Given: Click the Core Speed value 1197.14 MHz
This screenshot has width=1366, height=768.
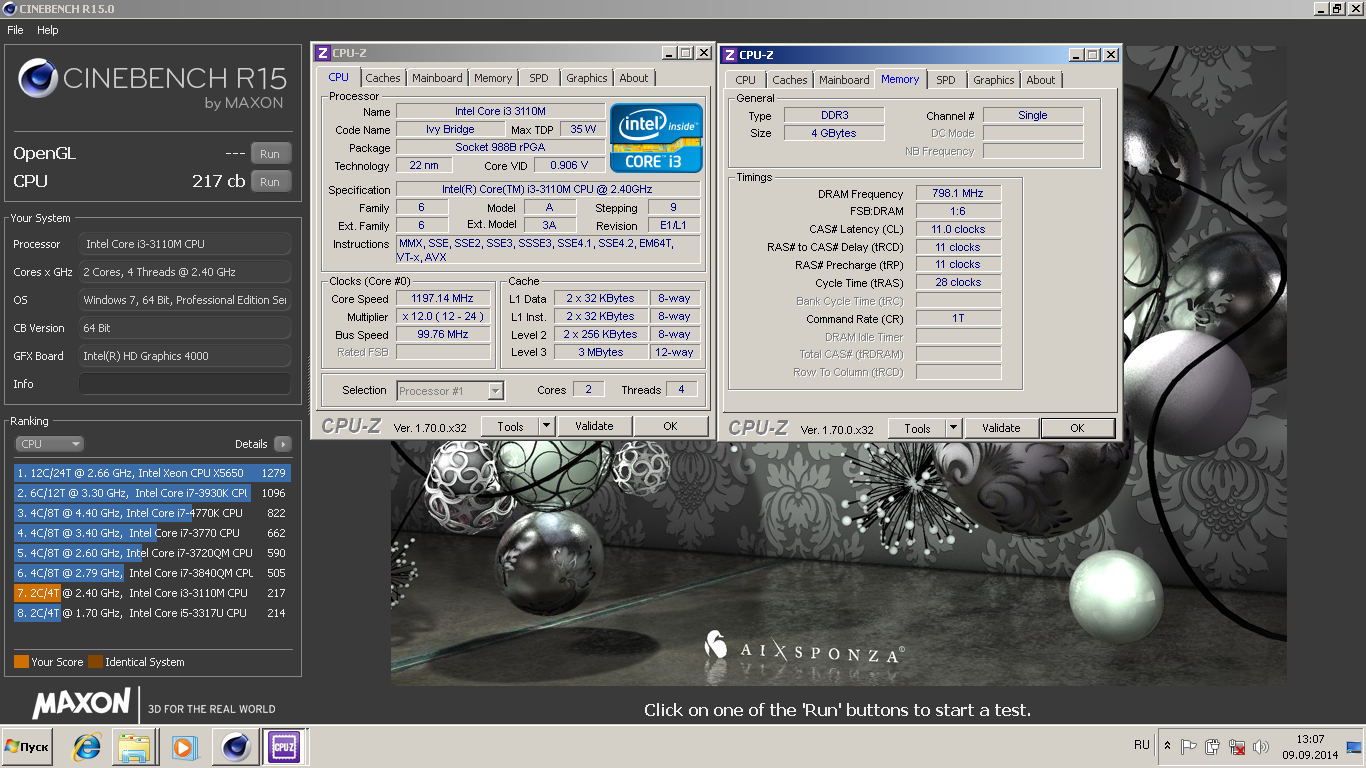Looking at the screenshot, I should 442,298.
